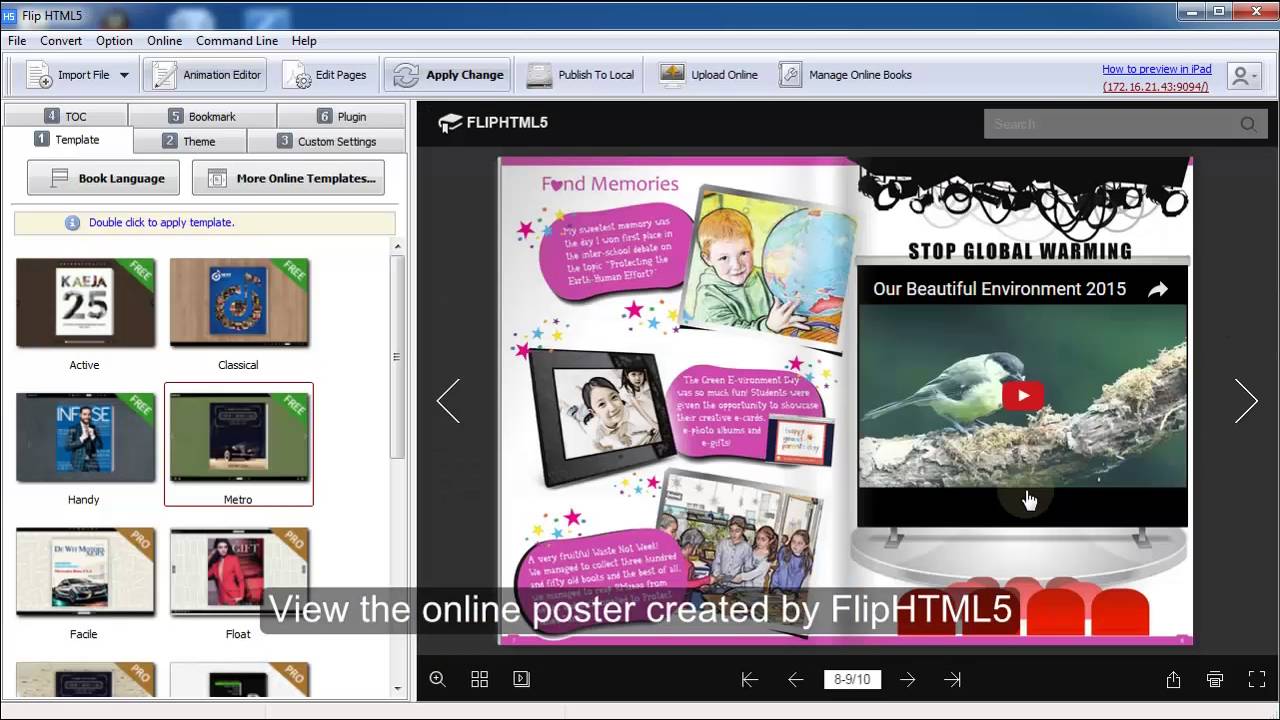Click the video share arrow icon
Viewport: 1280px width, 720px height.
[x=1157, y=290]
